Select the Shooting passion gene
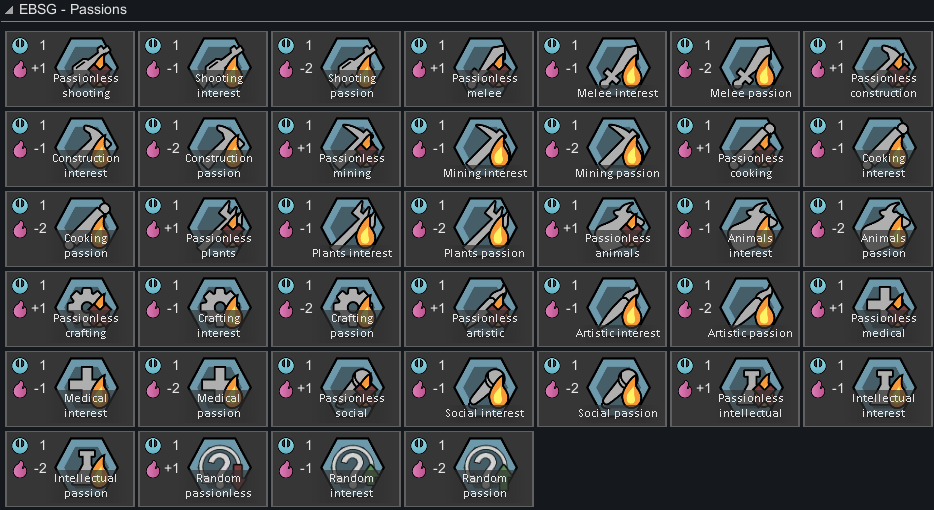 (x=336, y=69)
